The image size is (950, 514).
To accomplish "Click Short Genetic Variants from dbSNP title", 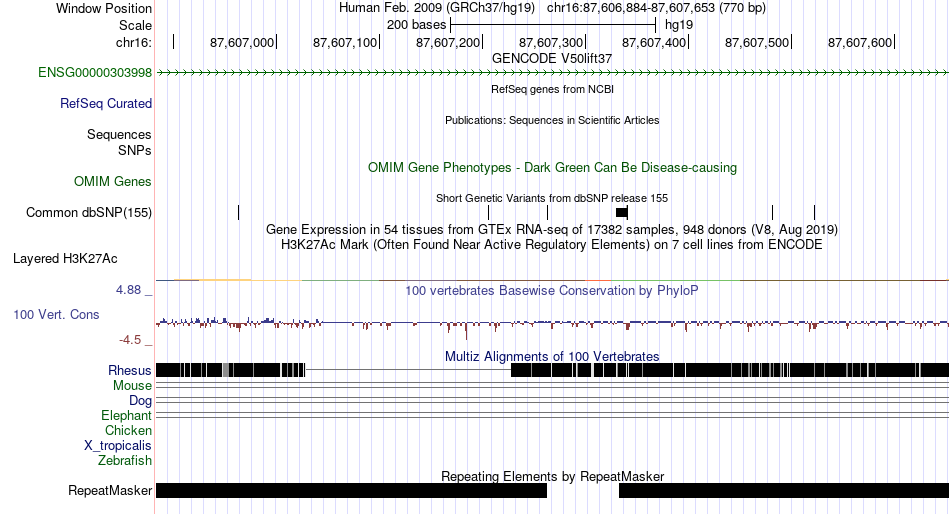I will 552,198.
